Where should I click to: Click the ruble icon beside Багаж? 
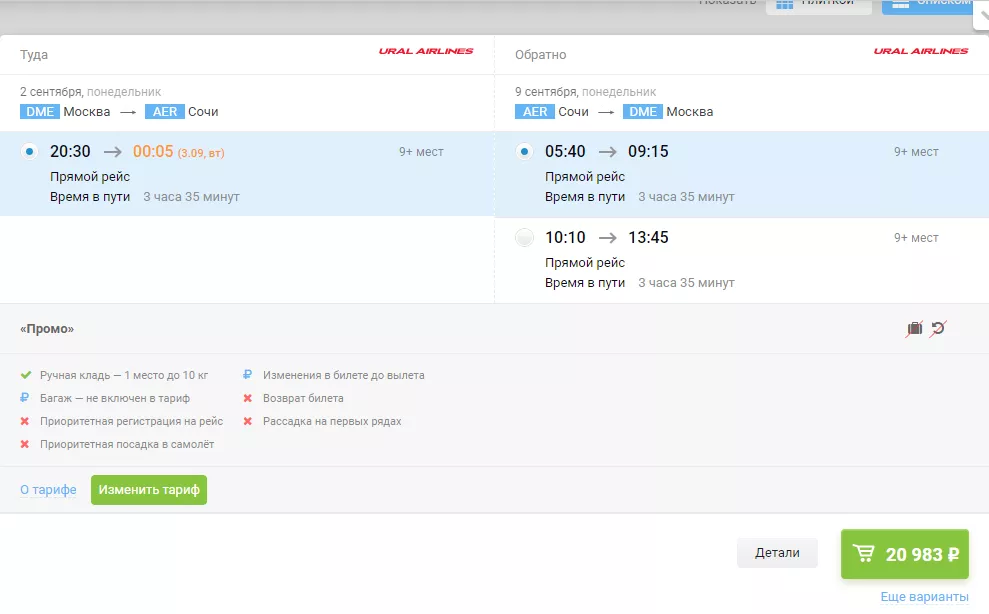coord(26,398)
